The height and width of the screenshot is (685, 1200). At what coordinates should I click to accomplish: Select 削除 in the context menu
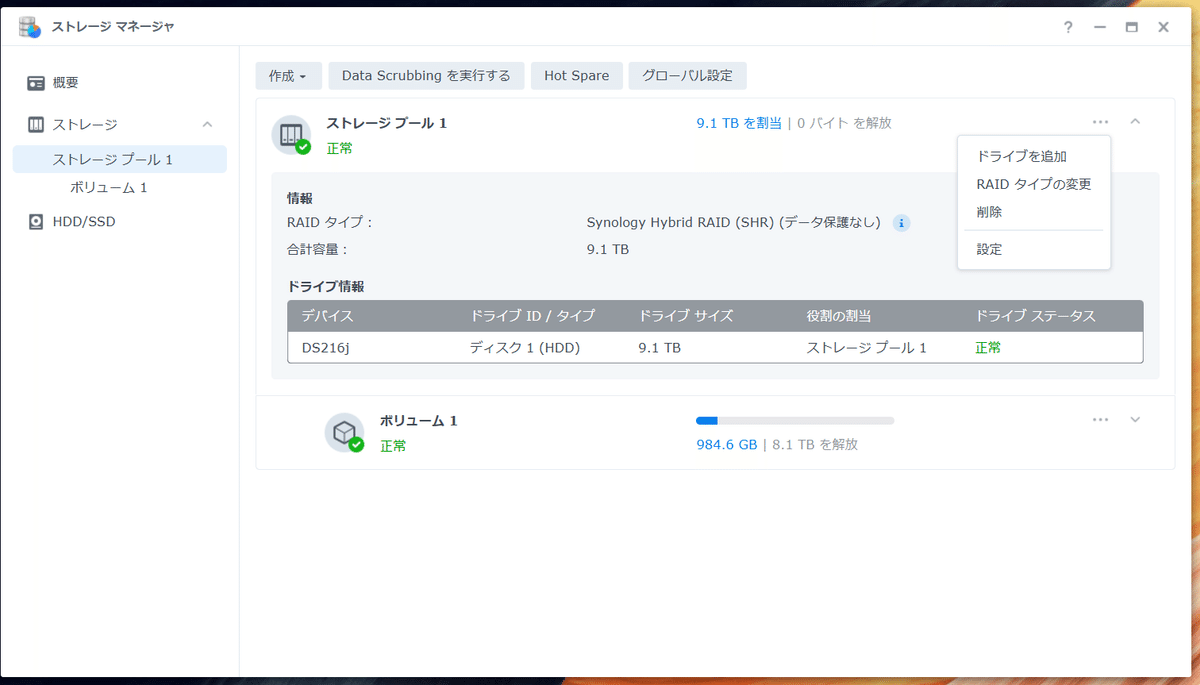[x=1033, y=212]
